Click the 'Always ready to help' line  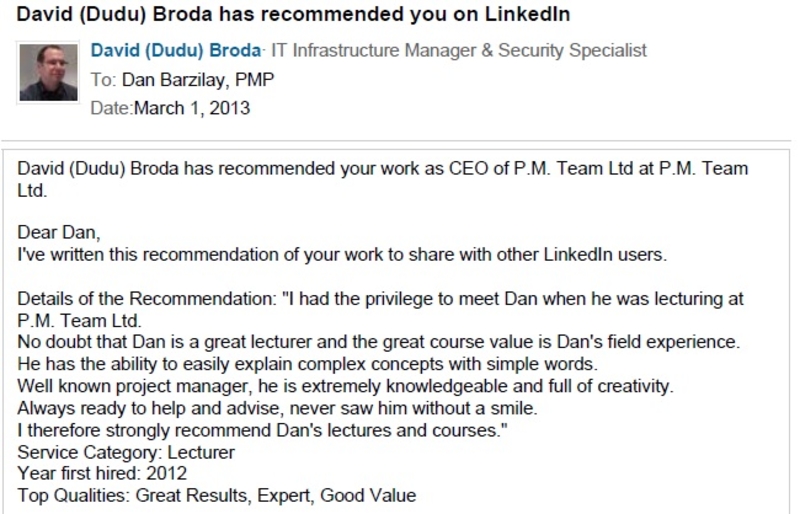278,408
